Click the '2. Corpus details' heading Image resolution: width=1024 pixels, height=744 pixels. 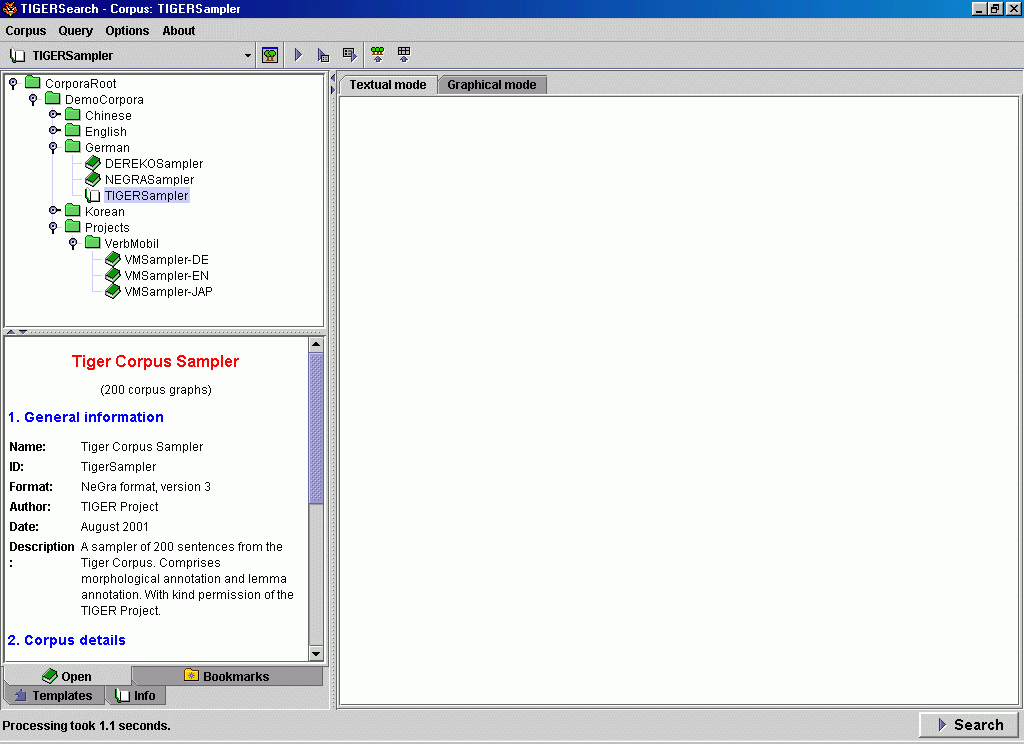click(67, 640)
